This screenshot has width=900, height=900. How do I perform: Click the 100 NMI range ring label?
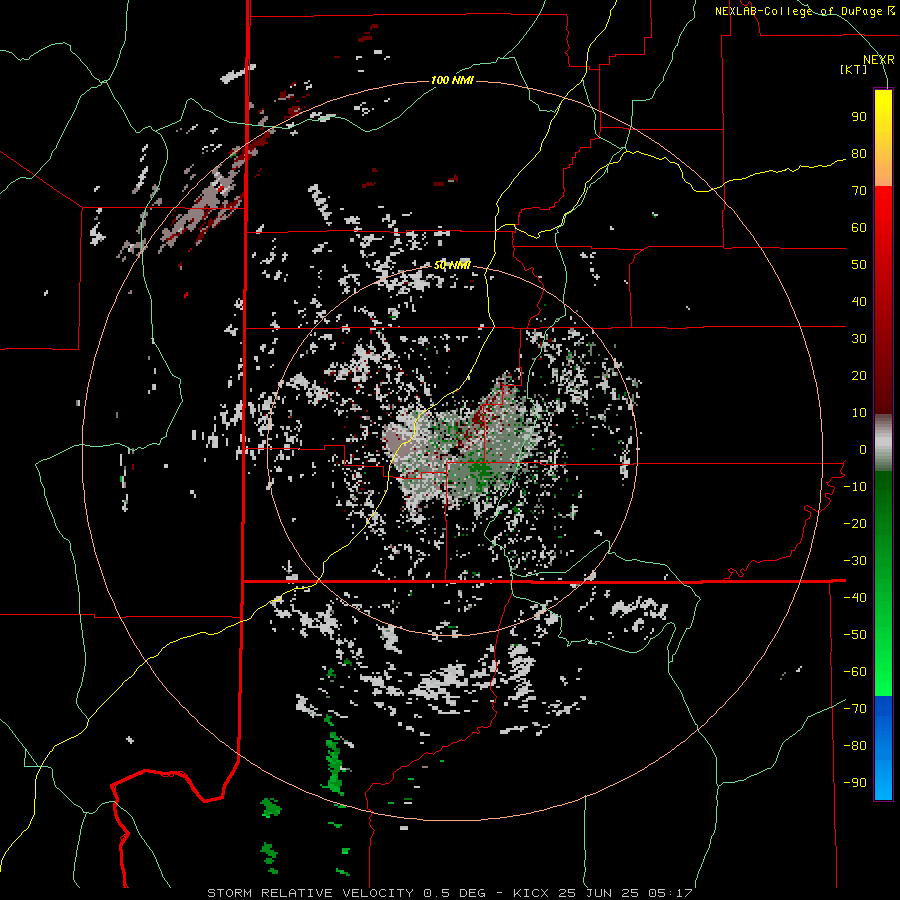(452, 80)
